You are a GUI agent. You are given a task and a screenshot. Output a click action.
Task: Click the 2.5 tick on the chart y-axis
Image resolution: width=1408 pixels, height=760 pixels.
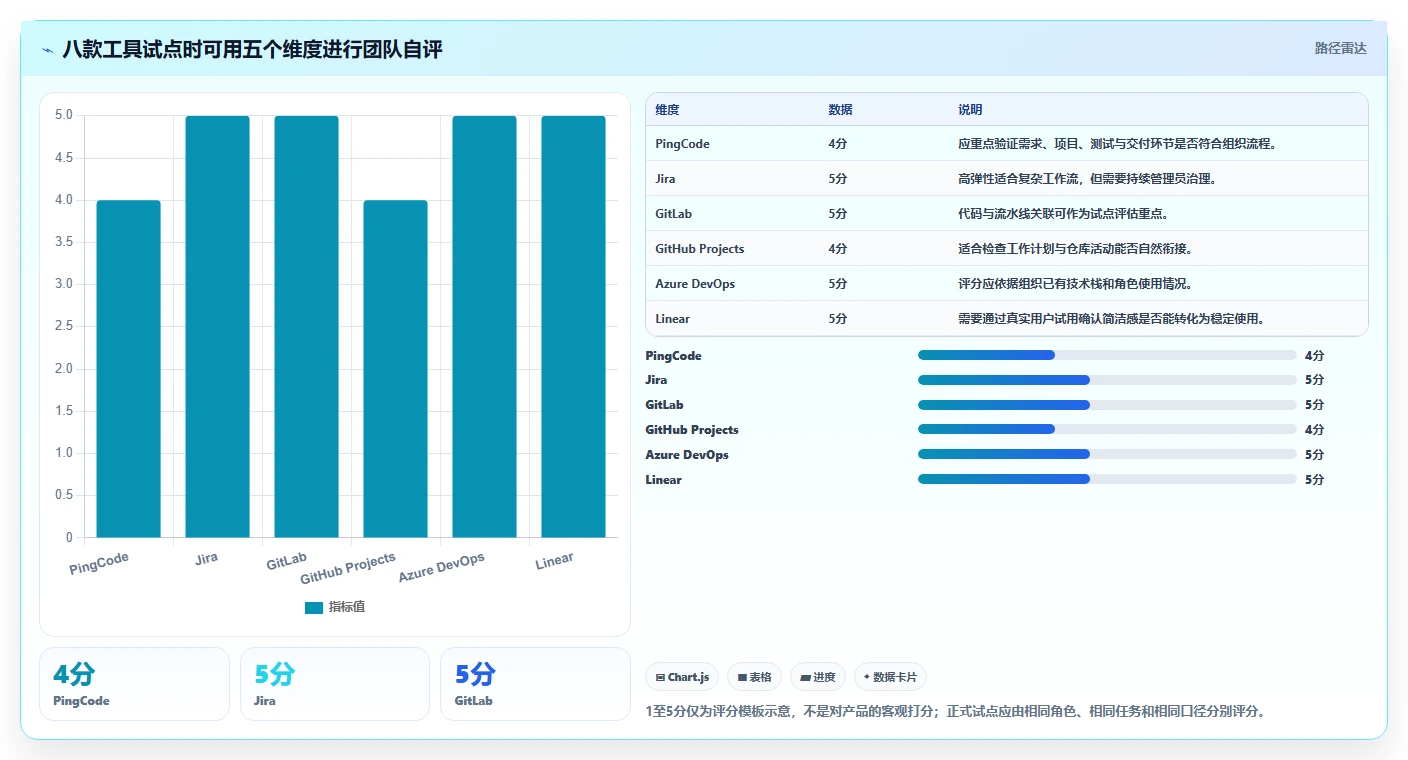(64, 326)
